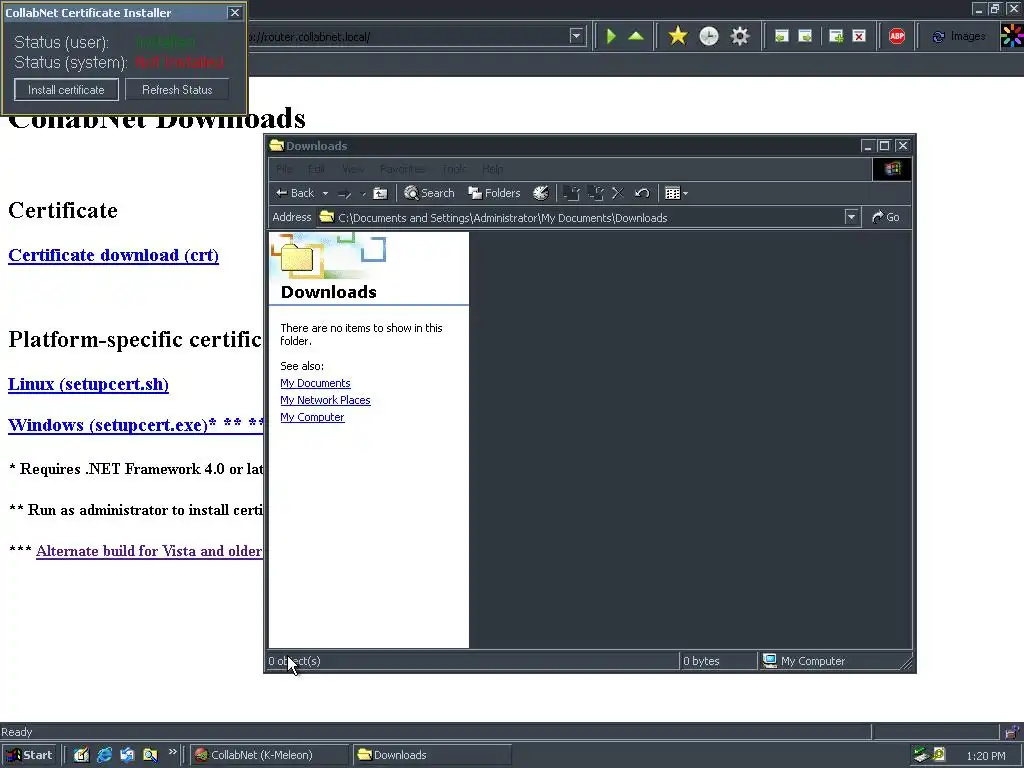Click the green Up triangle in browser toolbar
Viewport: 1024px width, 768px height.
point(636,36)
